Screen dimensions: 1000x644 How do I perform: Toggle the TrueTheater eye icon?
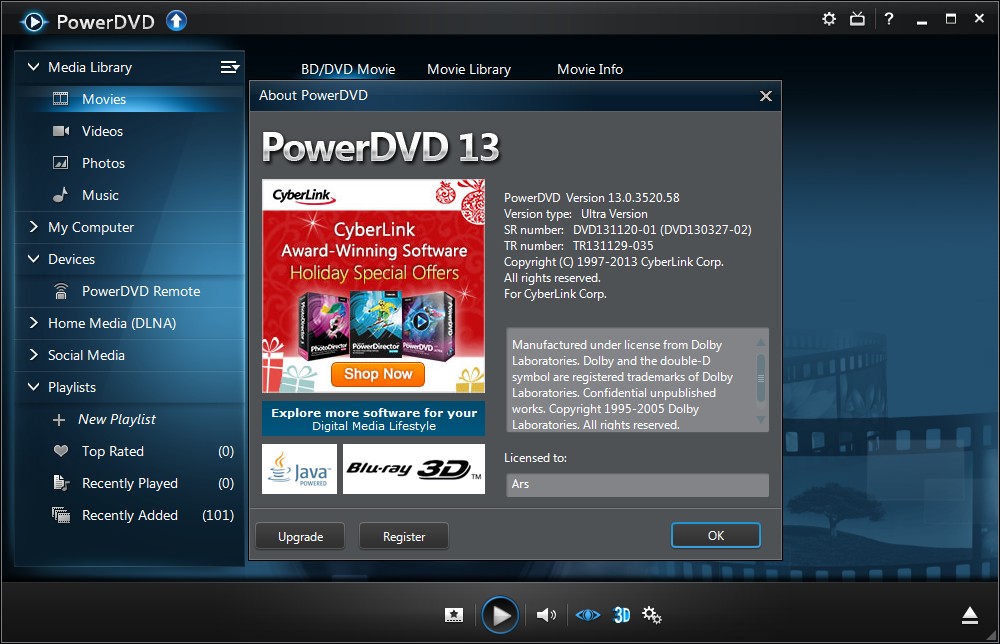point(587,615)
